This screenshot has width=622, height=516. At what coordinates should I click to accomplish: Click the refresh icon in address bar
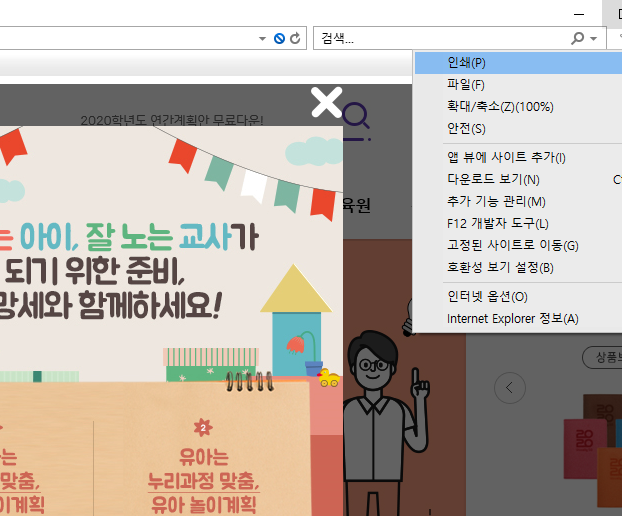pyautogui.click(x=295, y=38)
